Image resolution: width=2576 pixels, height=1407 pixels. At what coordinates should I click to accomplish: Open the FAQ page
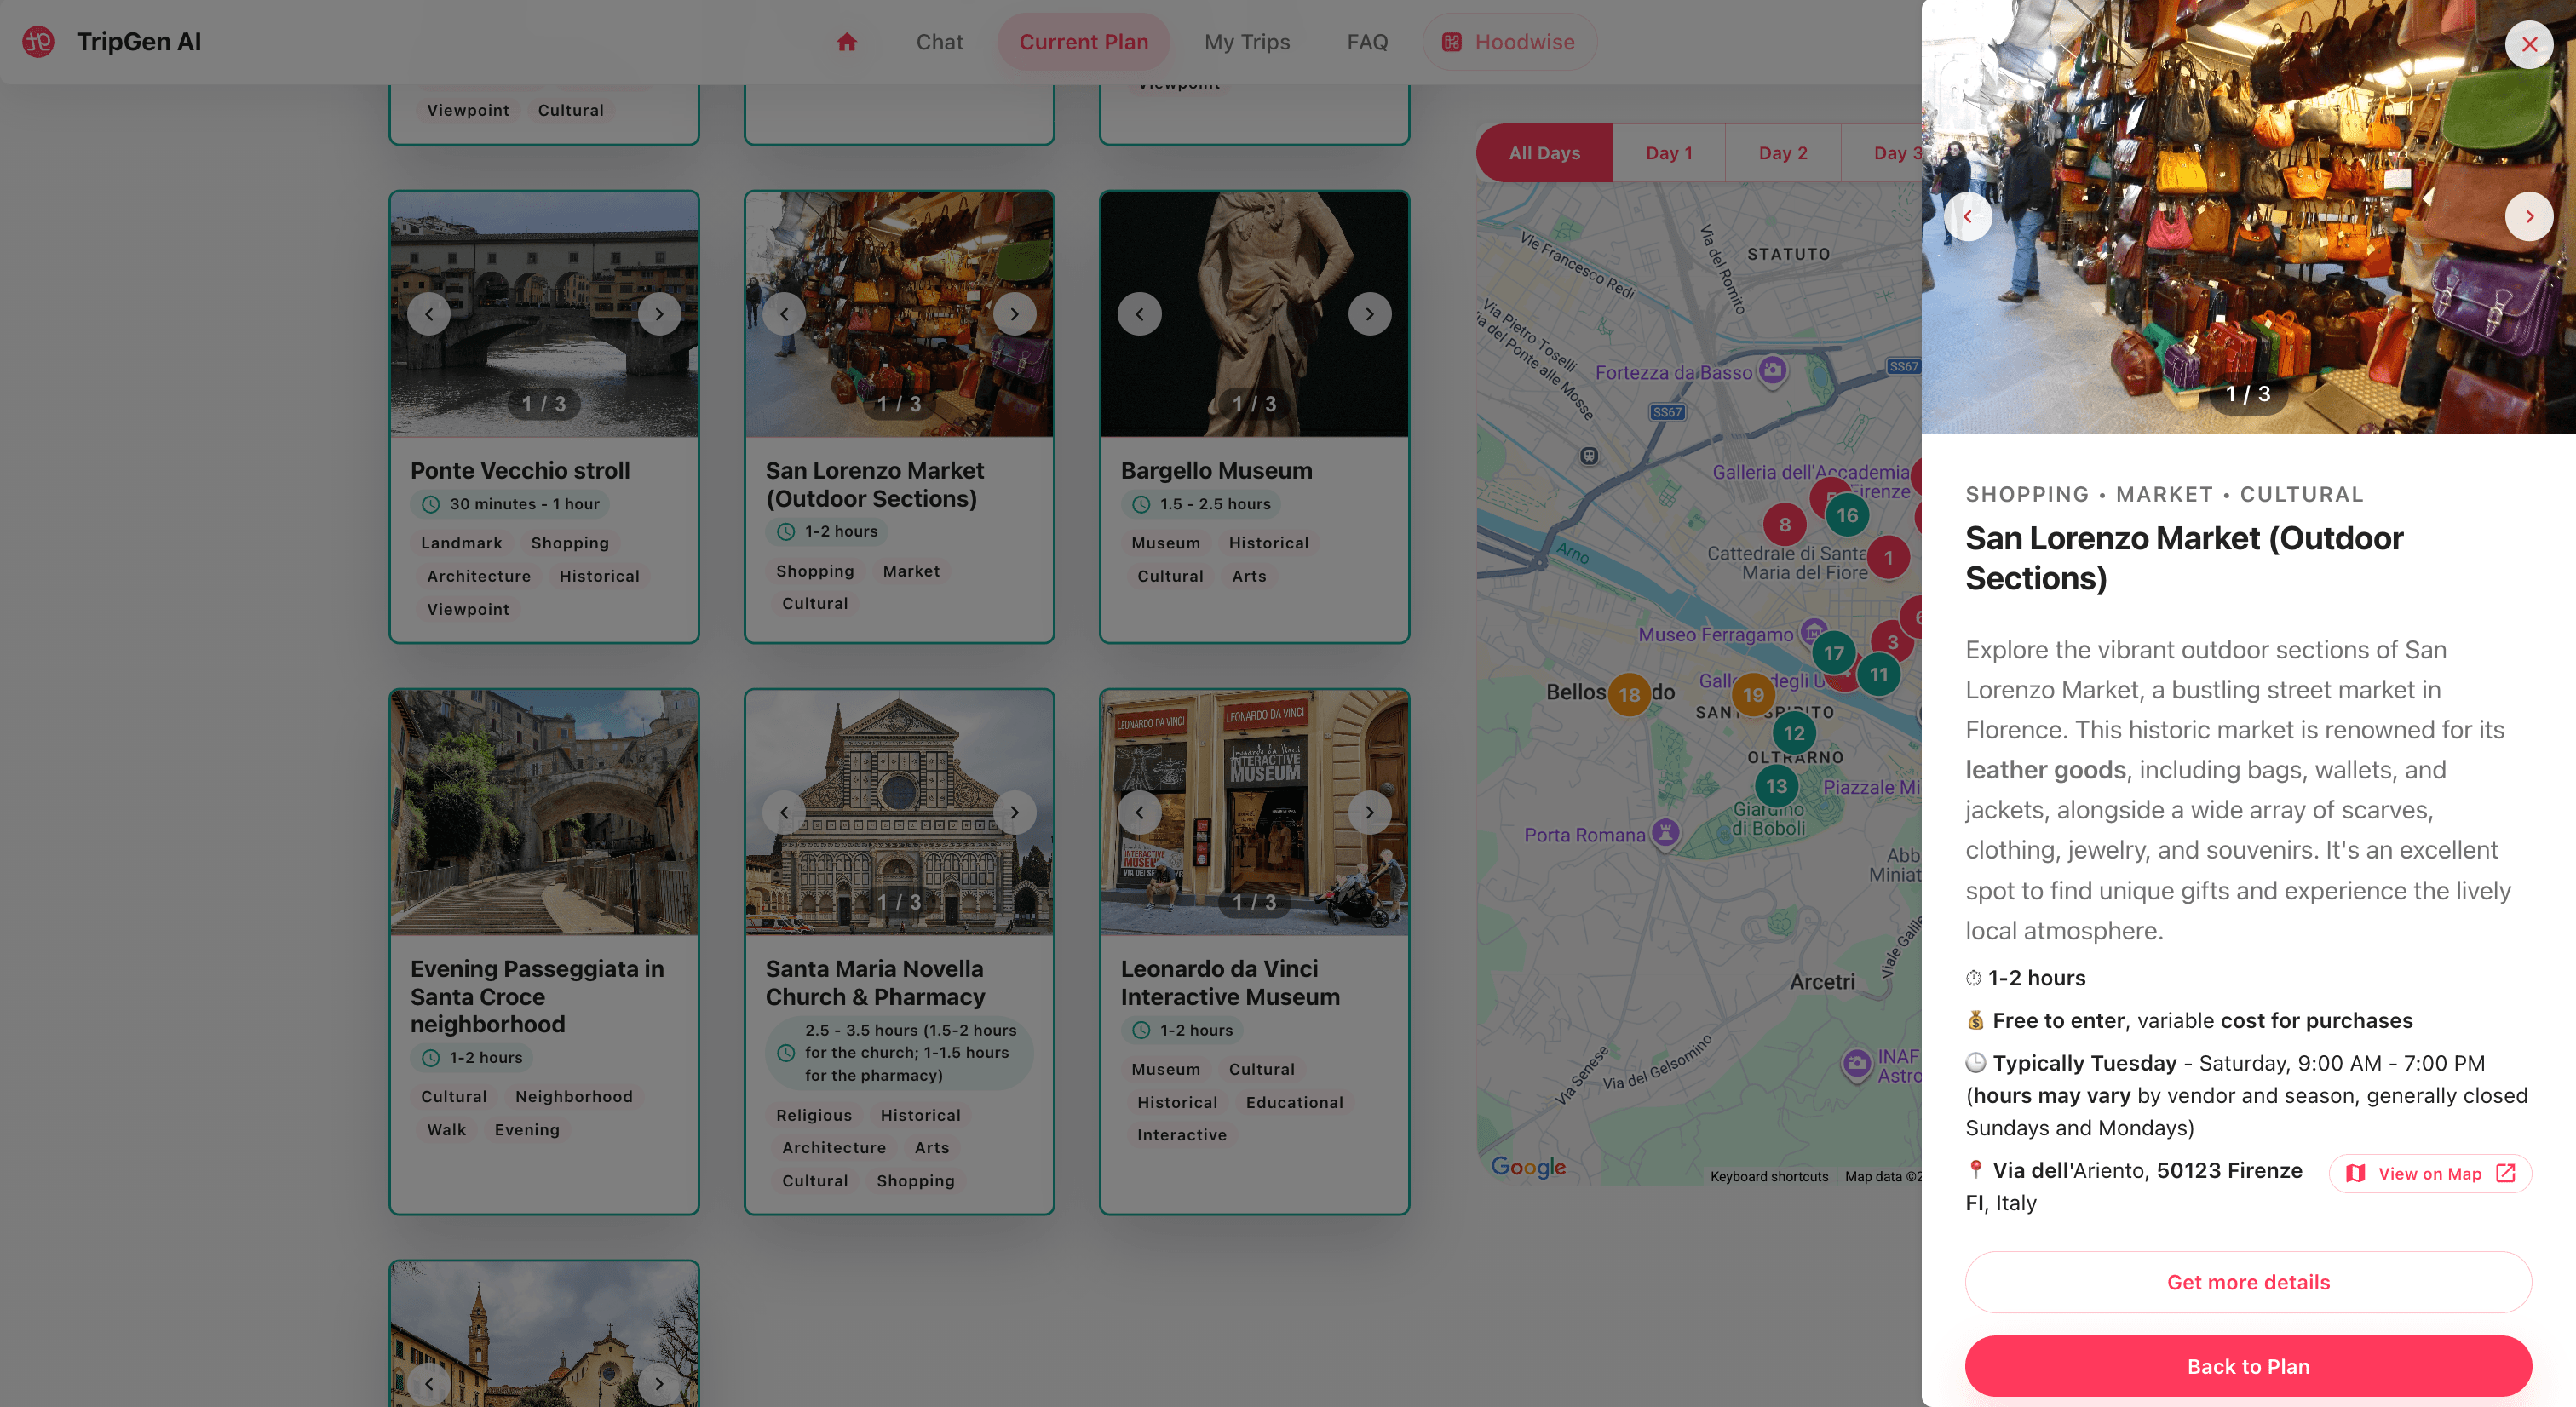1366,42
